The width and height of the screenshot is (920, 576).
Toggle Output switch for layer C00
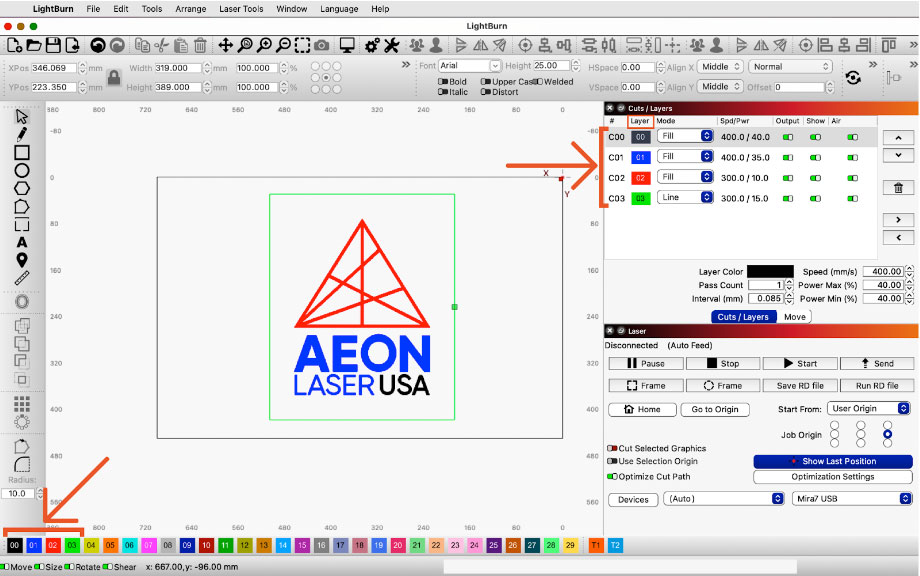(x=788, y=137)
